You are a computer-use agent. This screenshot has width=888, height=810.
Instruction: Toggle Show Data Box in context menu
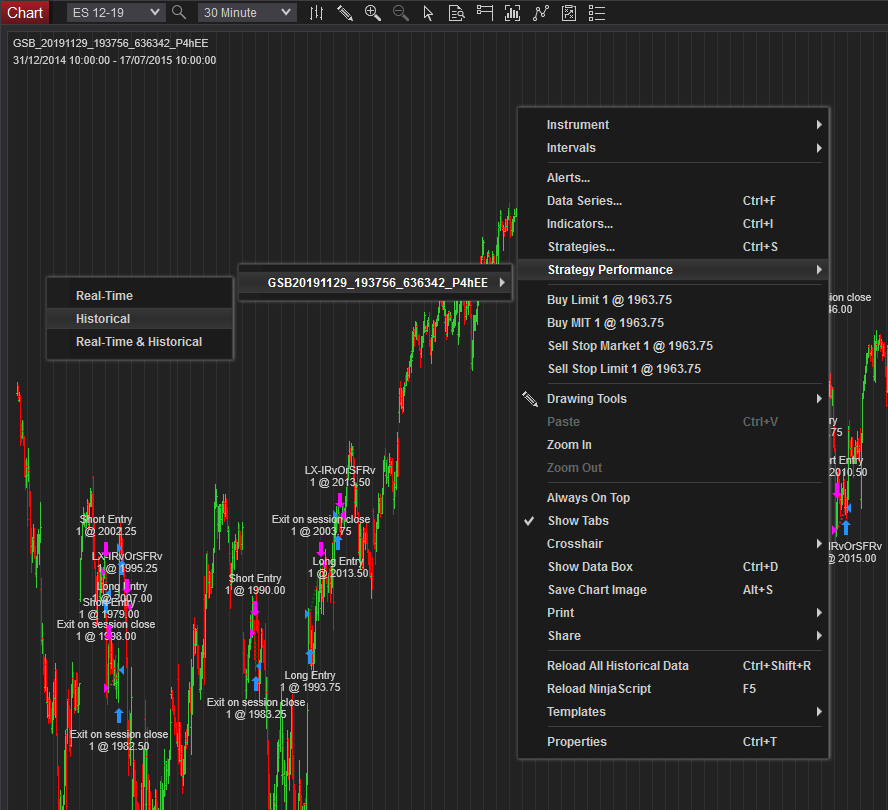(590, 567)
